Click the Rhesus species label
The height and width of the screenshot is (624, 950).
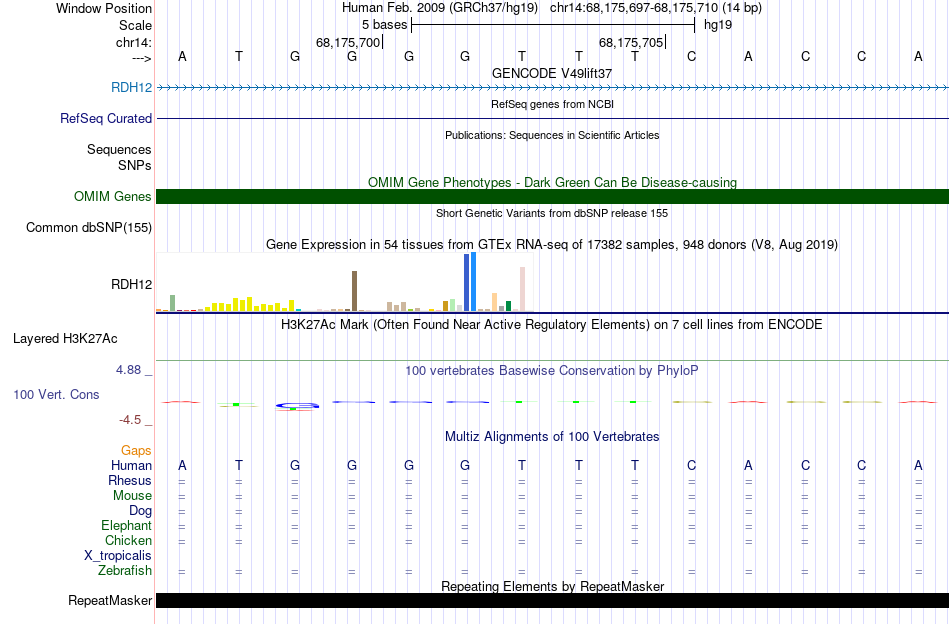click(130, 480)
